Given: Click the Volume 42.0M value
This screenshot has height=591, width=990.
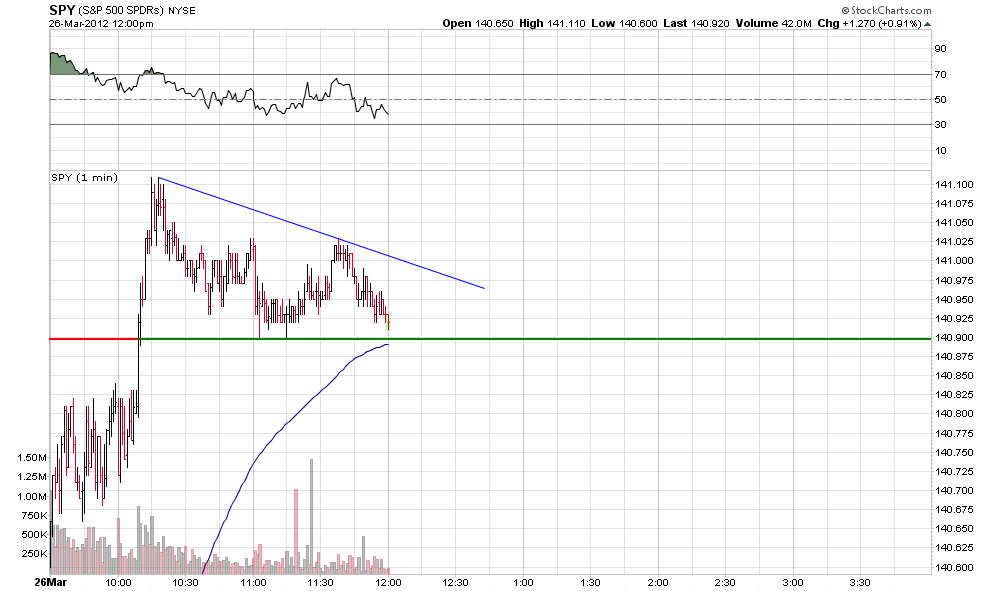Looking at the screenshot, I should [773, 23].
